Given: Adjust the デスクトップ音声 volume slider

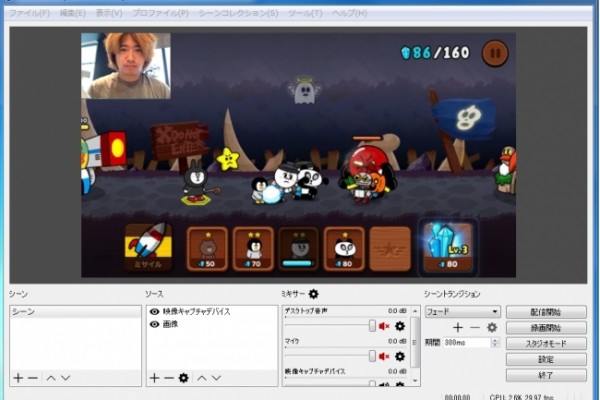Looking at the screenshot, I should click(x=372, y=326).
